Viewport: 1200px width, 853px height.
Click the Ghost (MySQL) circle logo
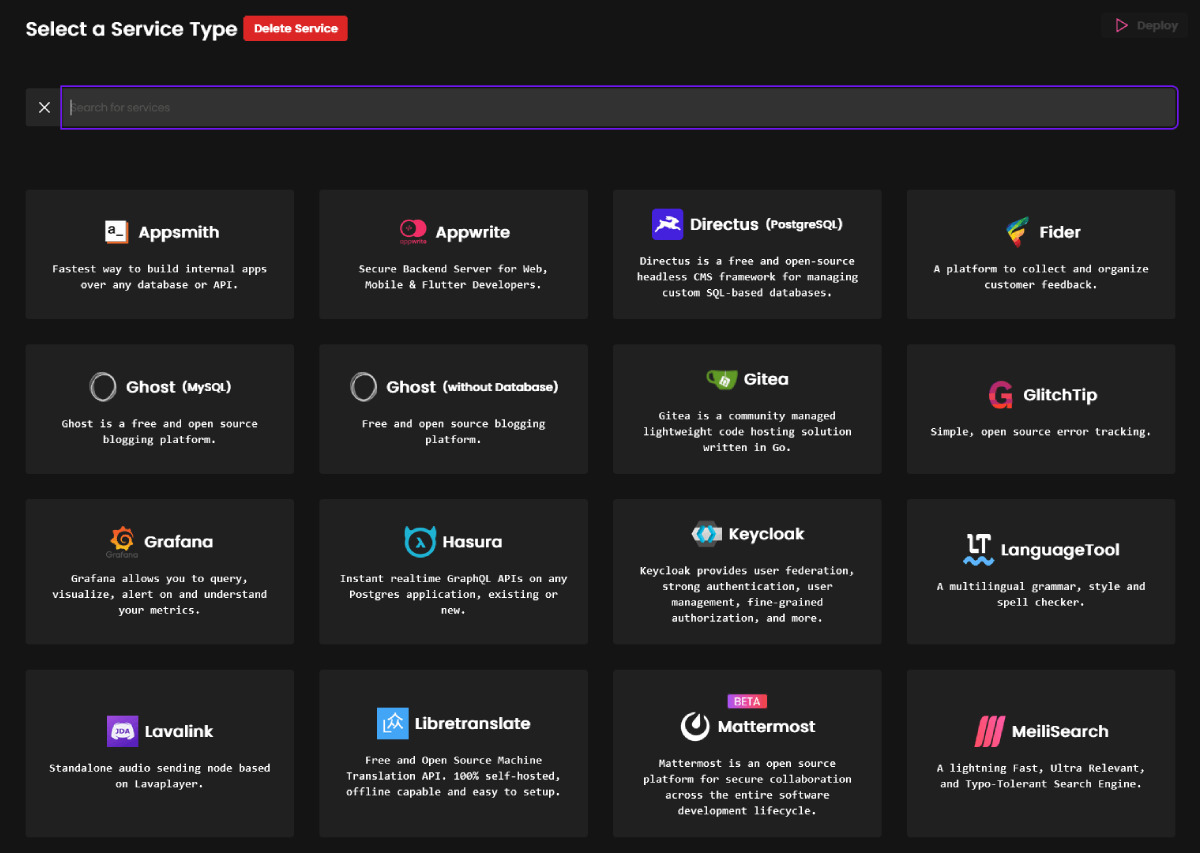coord(103,387)
